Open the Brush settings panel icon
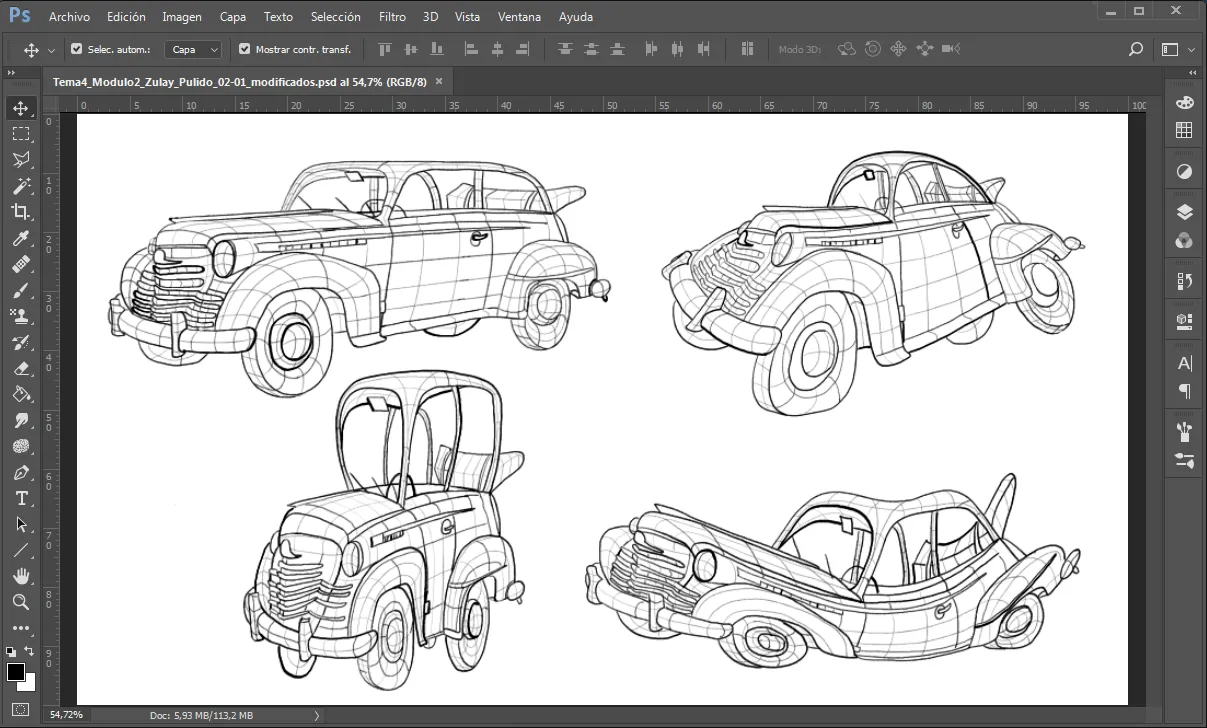Image resolution: width=1207 pixels, height=728 pixels. (1184, 460)
